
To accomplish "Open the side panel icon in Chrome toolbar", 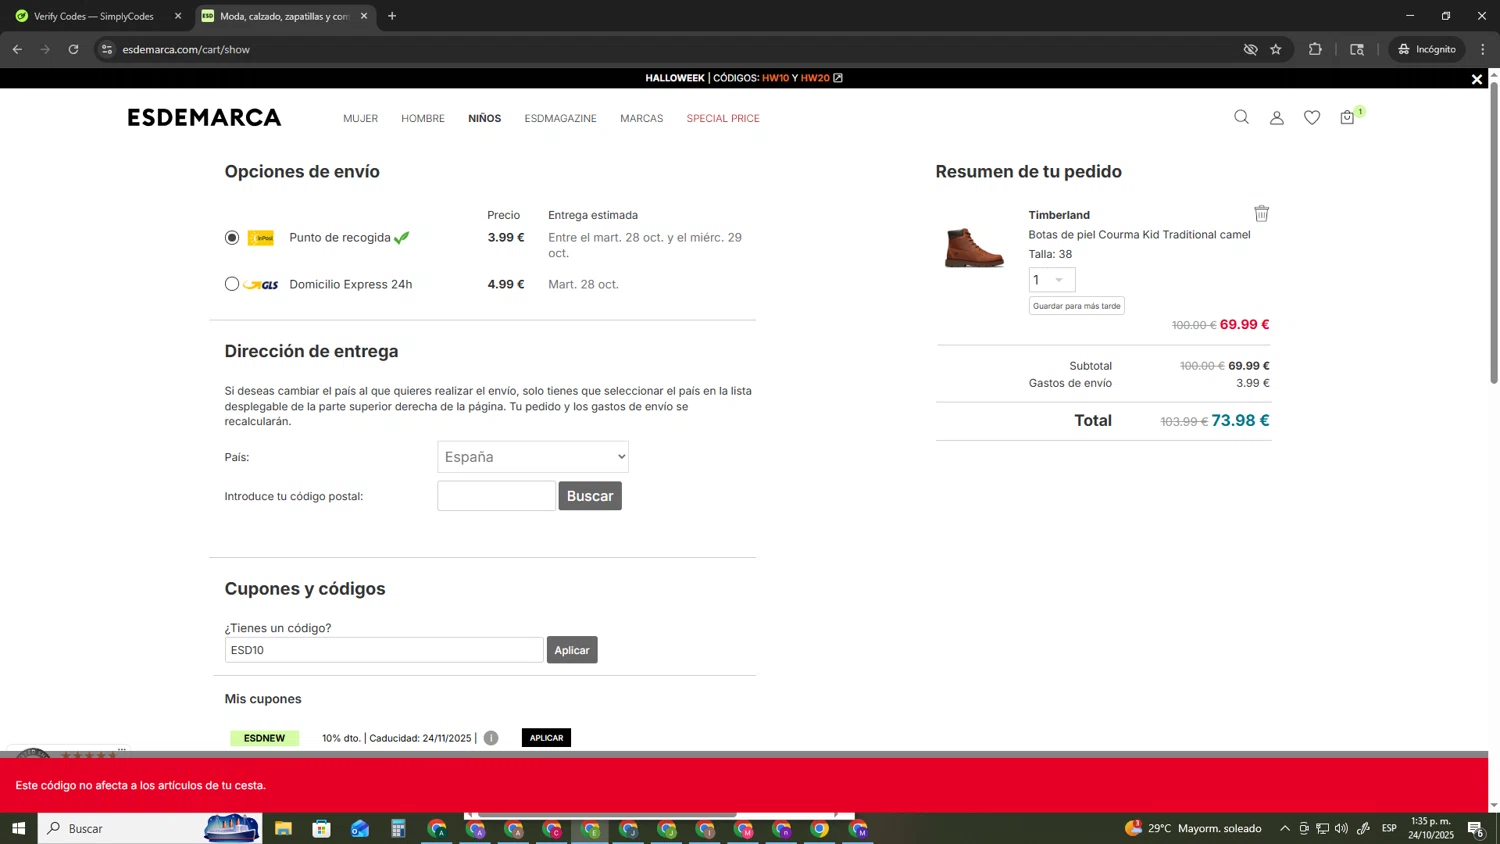I will coord(1357,49).
